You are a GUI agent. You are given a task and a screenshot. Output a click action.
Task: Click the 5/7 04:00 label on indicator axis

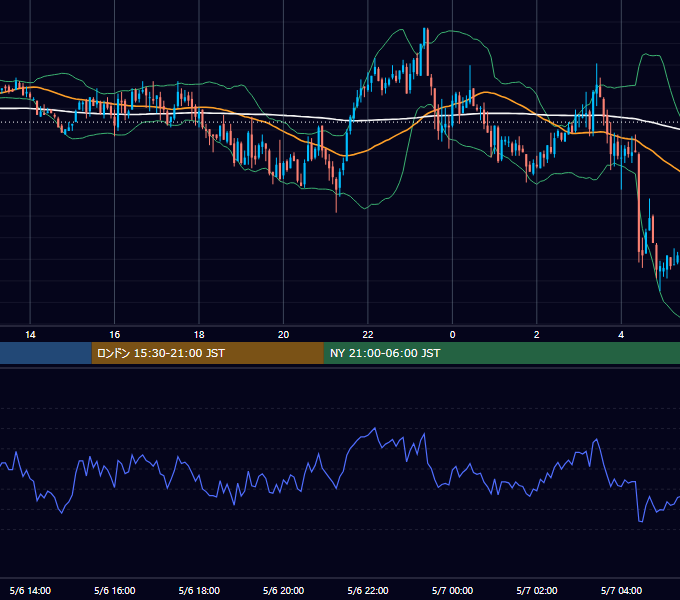click(621, 590)
